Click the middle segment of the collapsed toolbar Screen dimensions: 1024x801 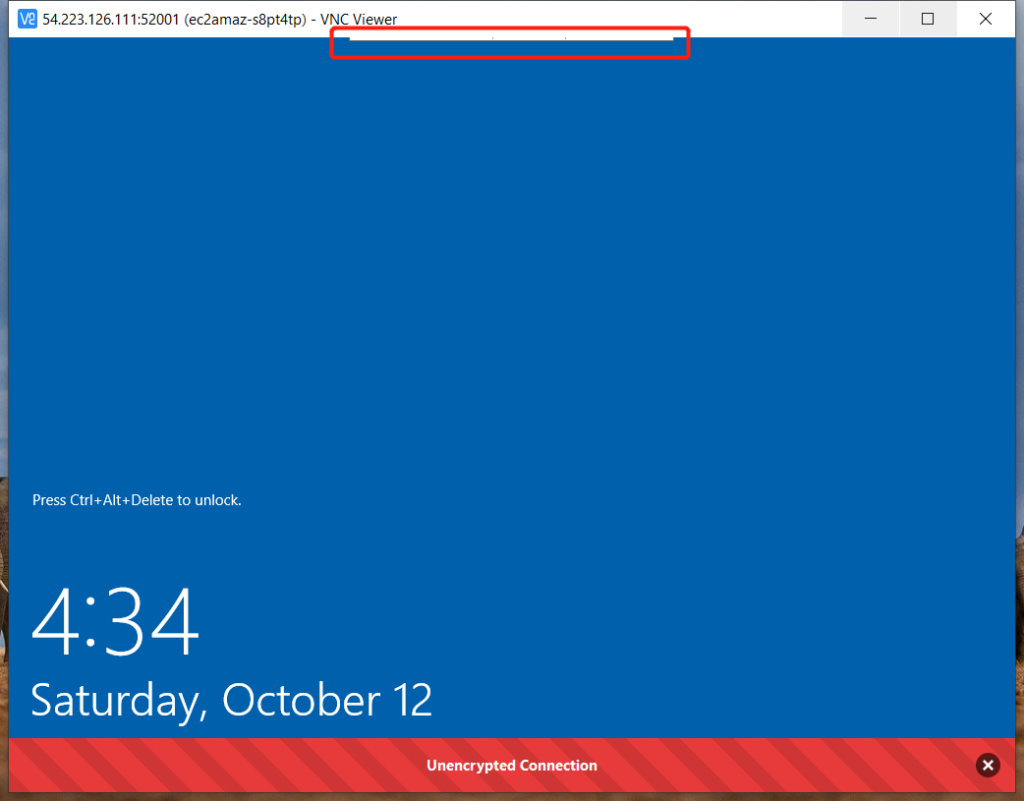pos(529,40)
